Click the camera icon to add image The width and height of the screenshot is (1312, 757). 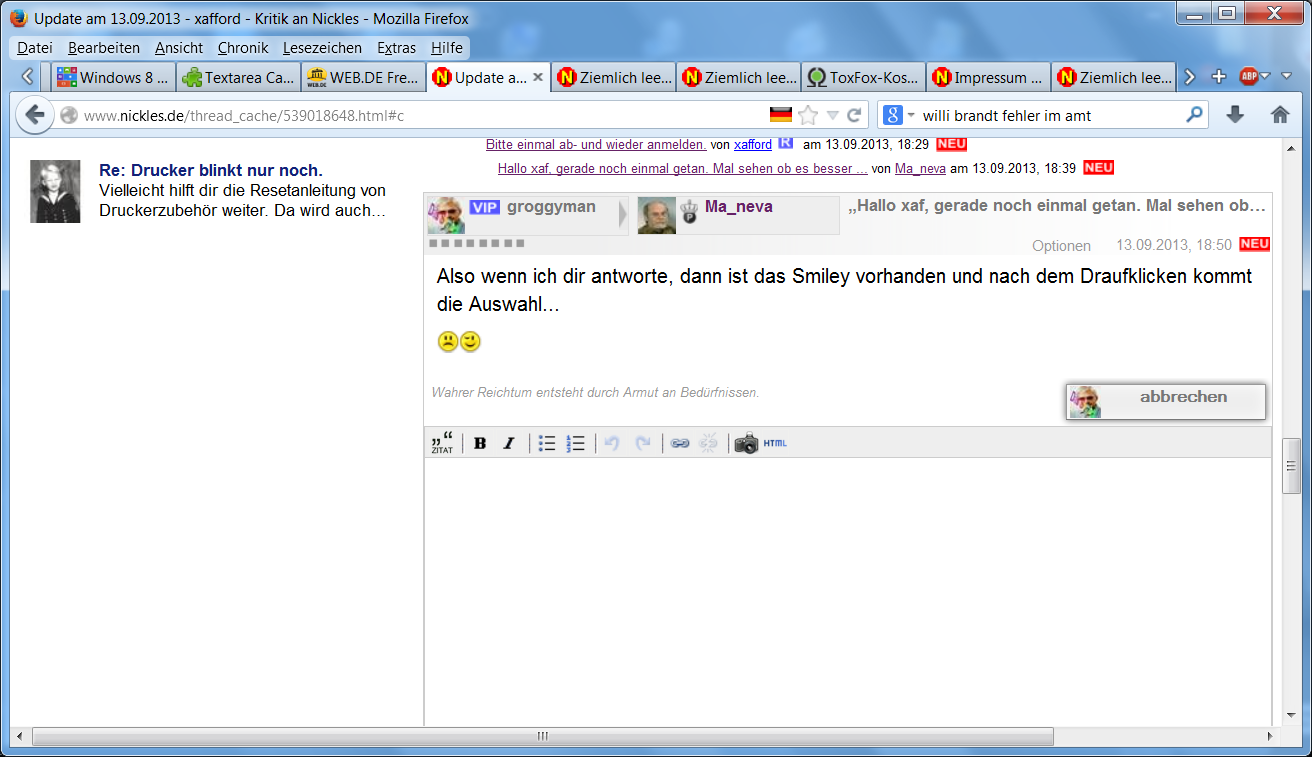(x=746, y=443)
